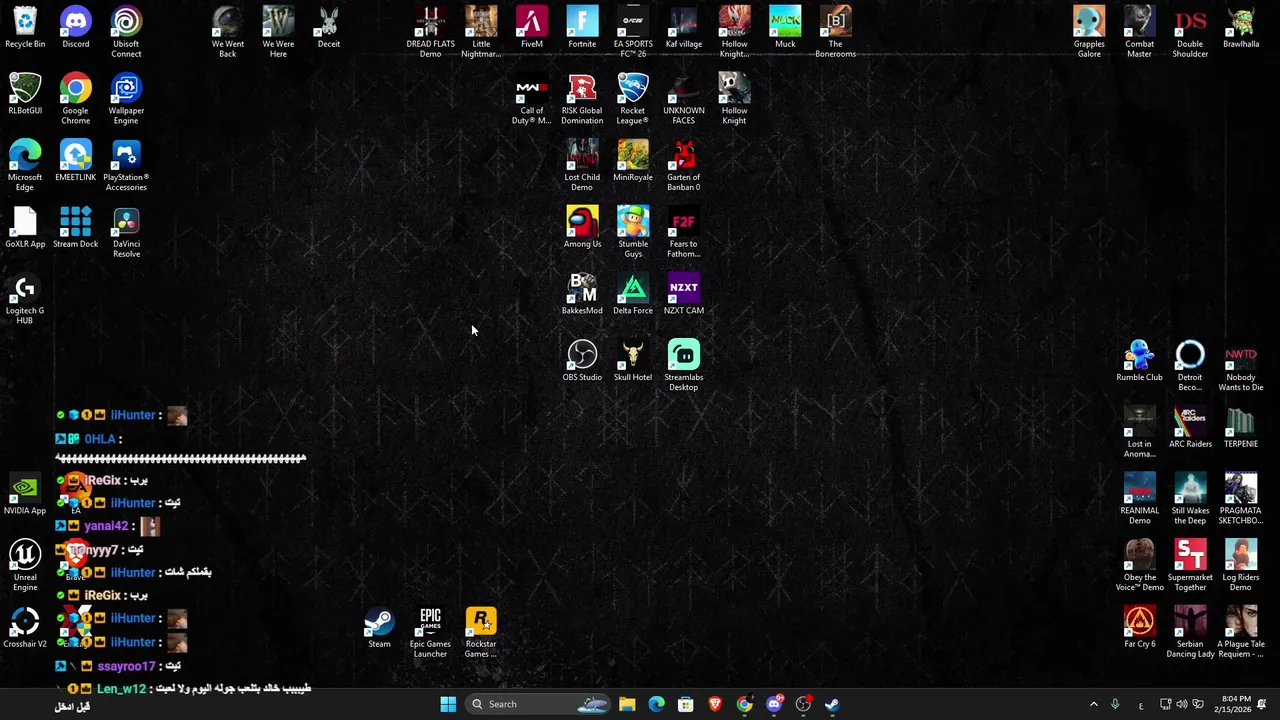Select the Deceit game icon
1280x720 pixels.
point(329,28)
